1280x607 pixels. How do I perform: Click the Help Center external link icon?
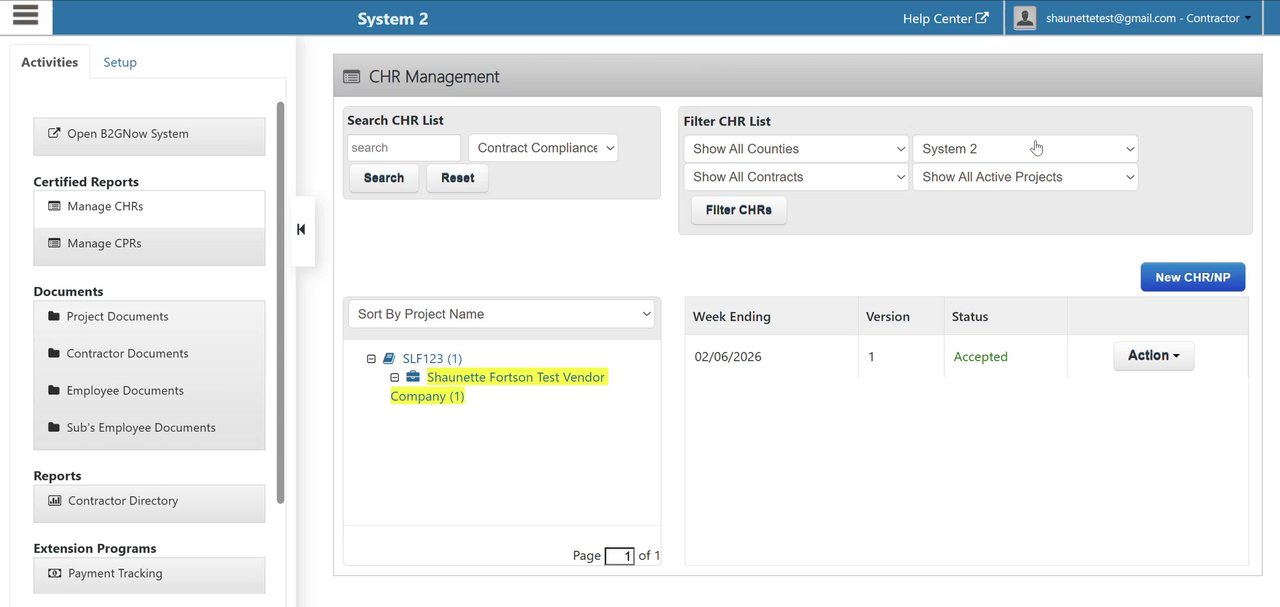(x=982, y=18)
